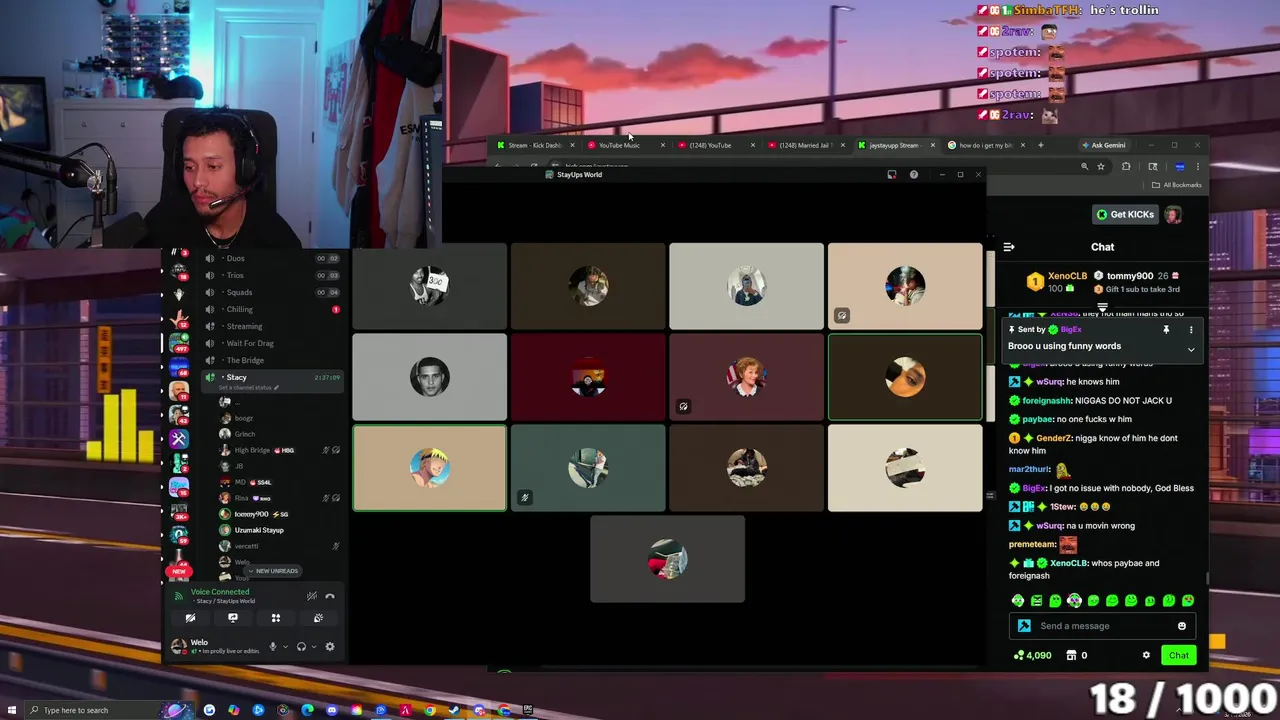This screenshot has width=1280, height=720.
Task: Join the Chilling voice channel
Action: (271, 309)
